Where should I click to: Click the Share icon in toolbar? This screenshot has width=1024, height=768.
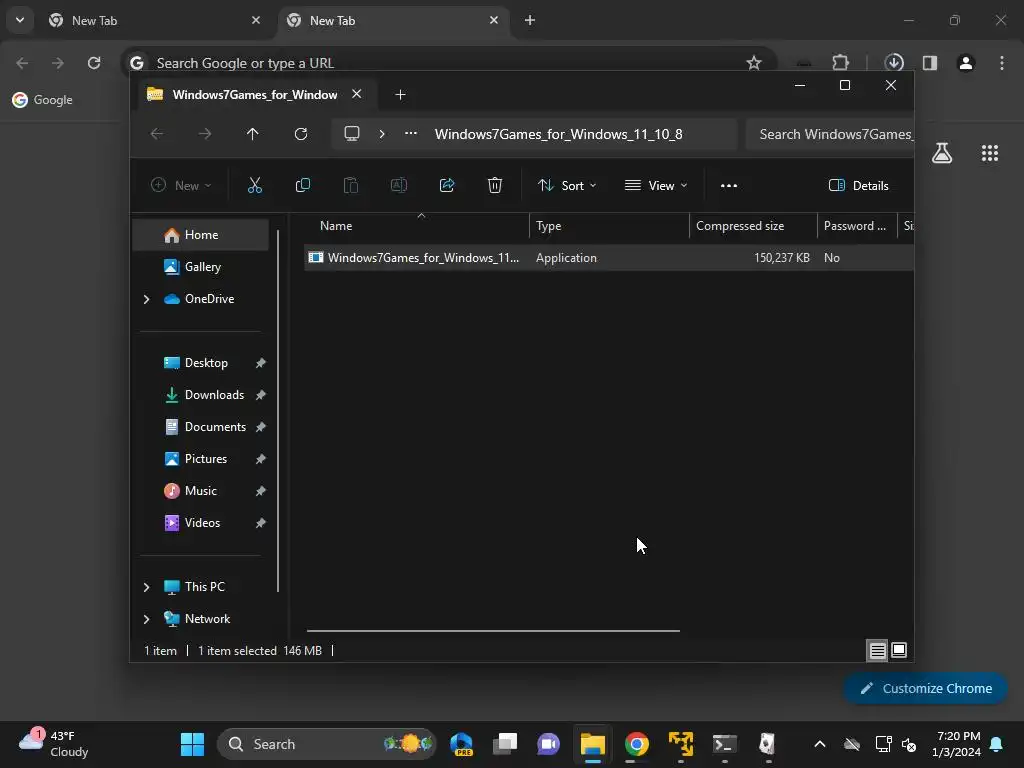click(x=447, y=185)
